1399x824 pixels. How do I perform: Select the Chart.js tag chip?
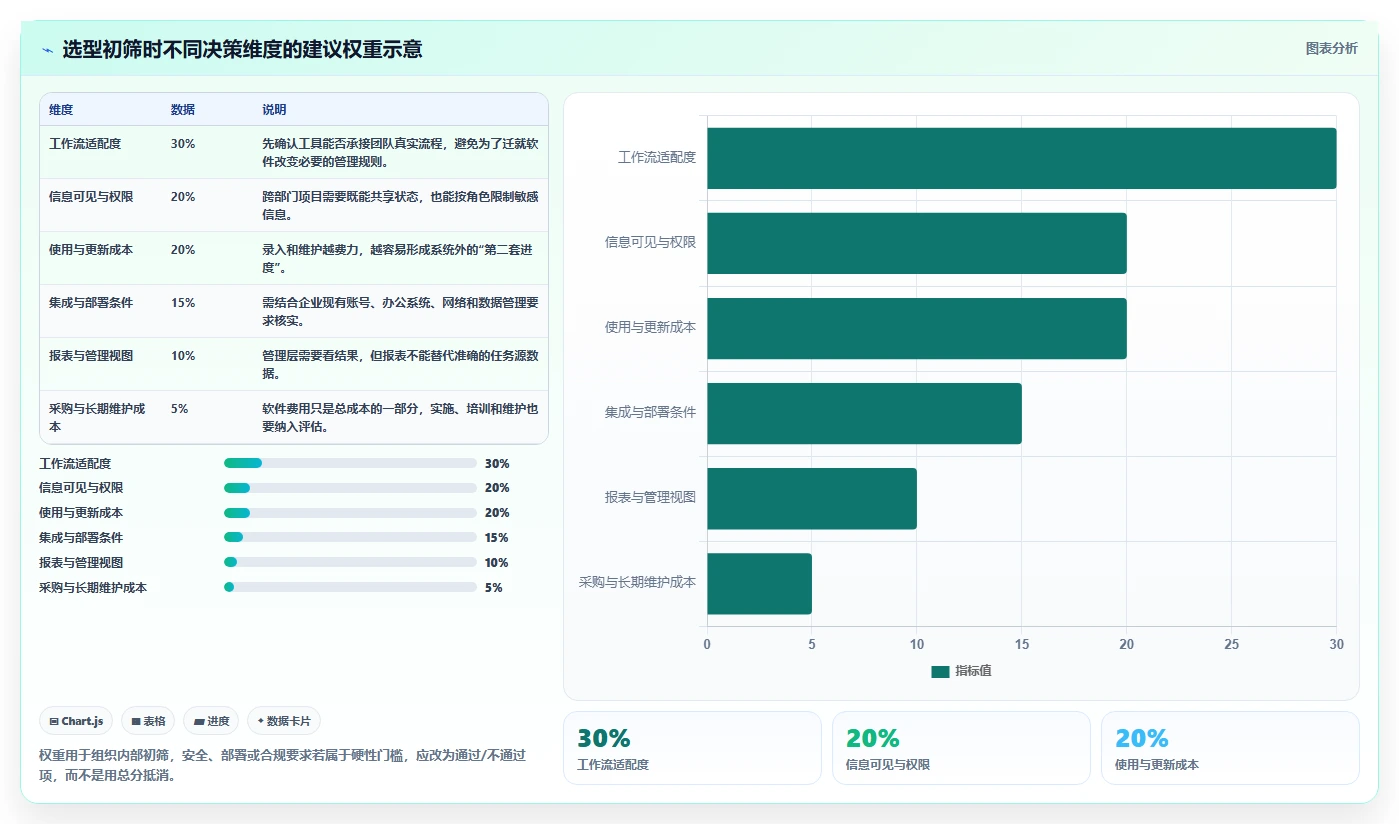[x=75, y=721]
